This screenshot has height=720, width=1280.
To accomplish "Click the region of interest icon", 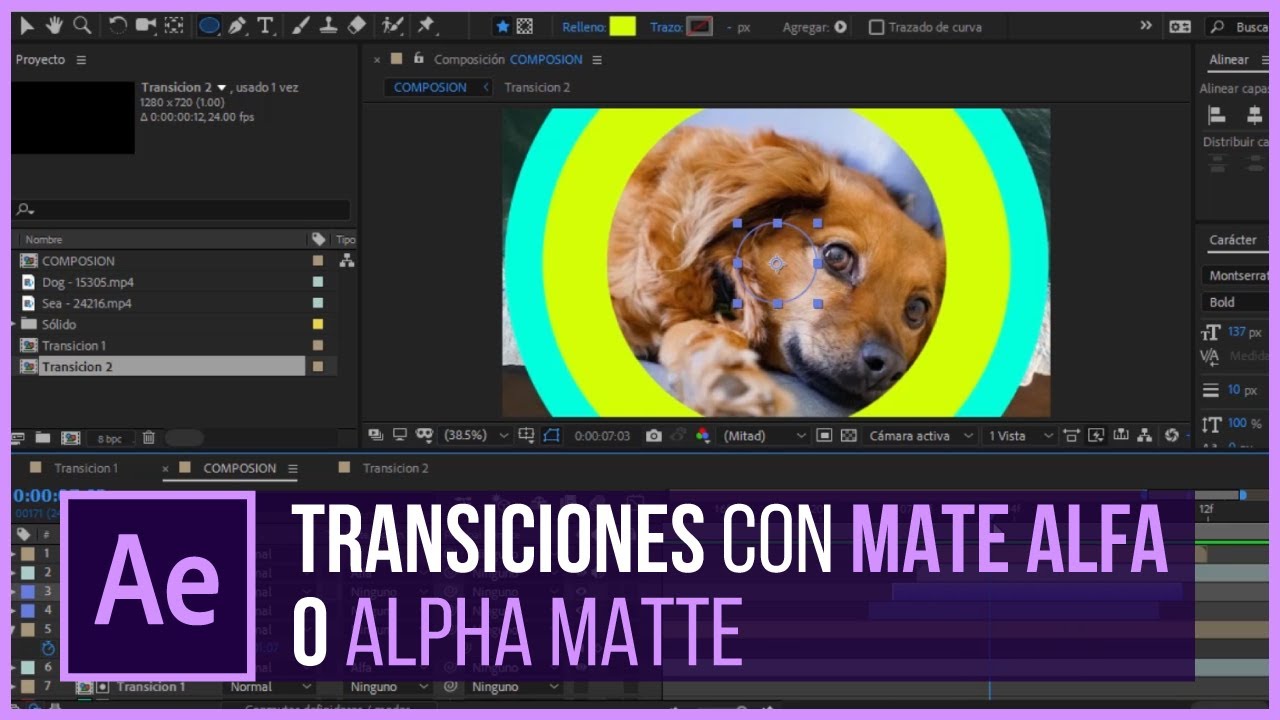I will click(x=824, y=436).
